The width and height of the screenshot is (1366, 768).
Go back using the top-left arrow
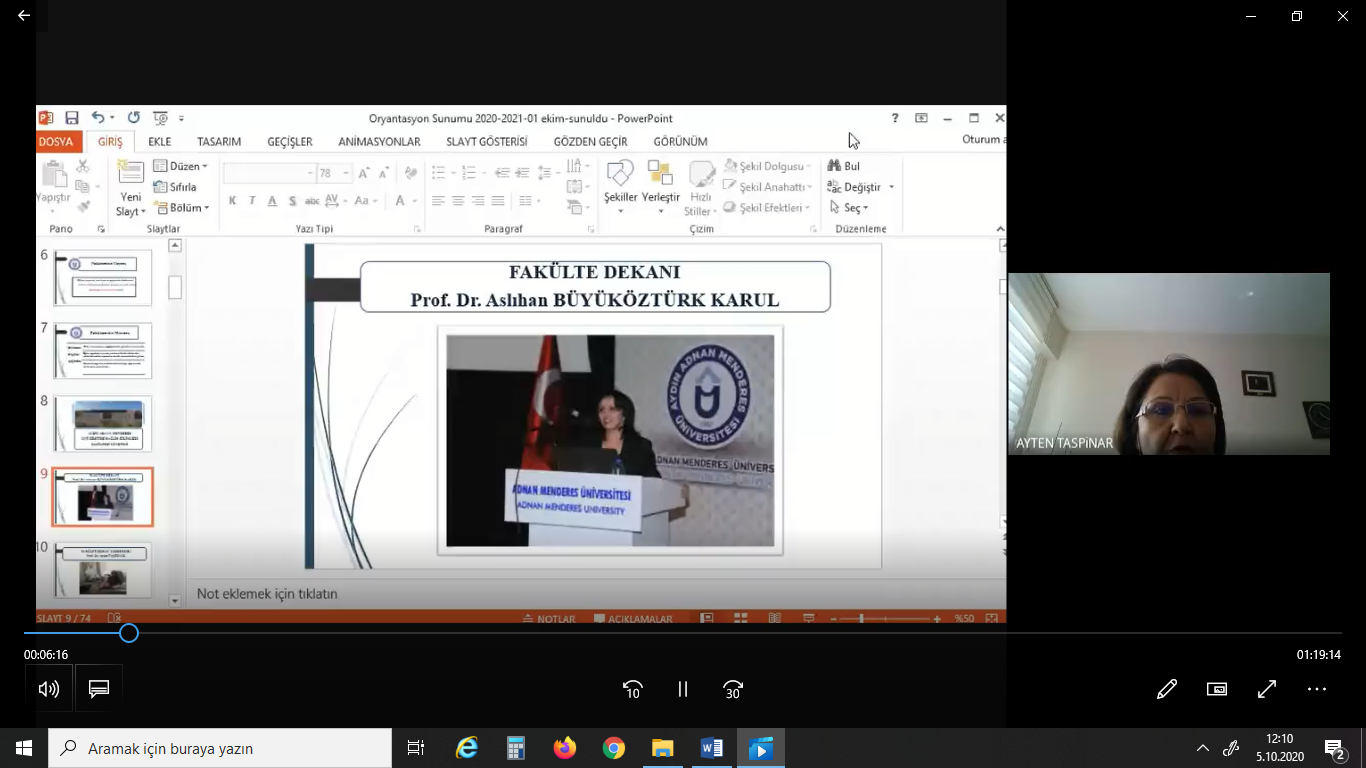[24, 15]
